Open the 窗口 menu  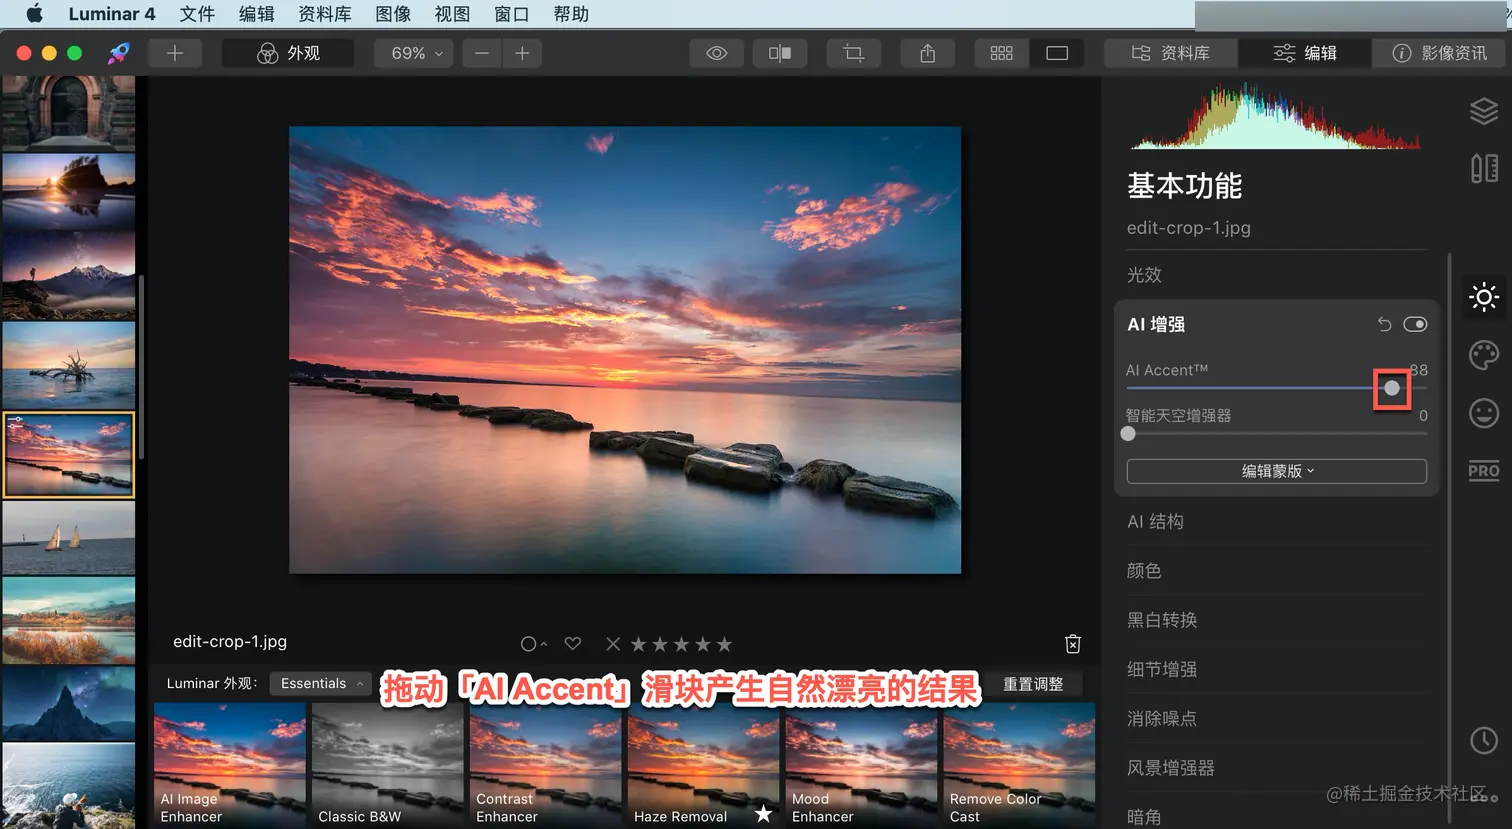tap(512, 14)
